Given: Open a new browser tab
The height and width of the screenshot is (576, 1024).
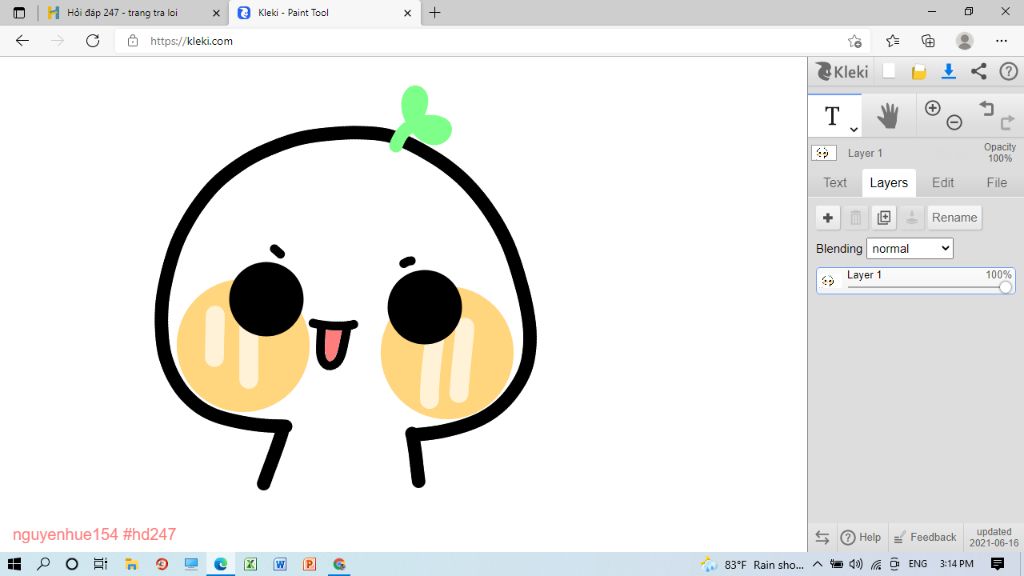Looking at the screenshot, I should 435,12.
